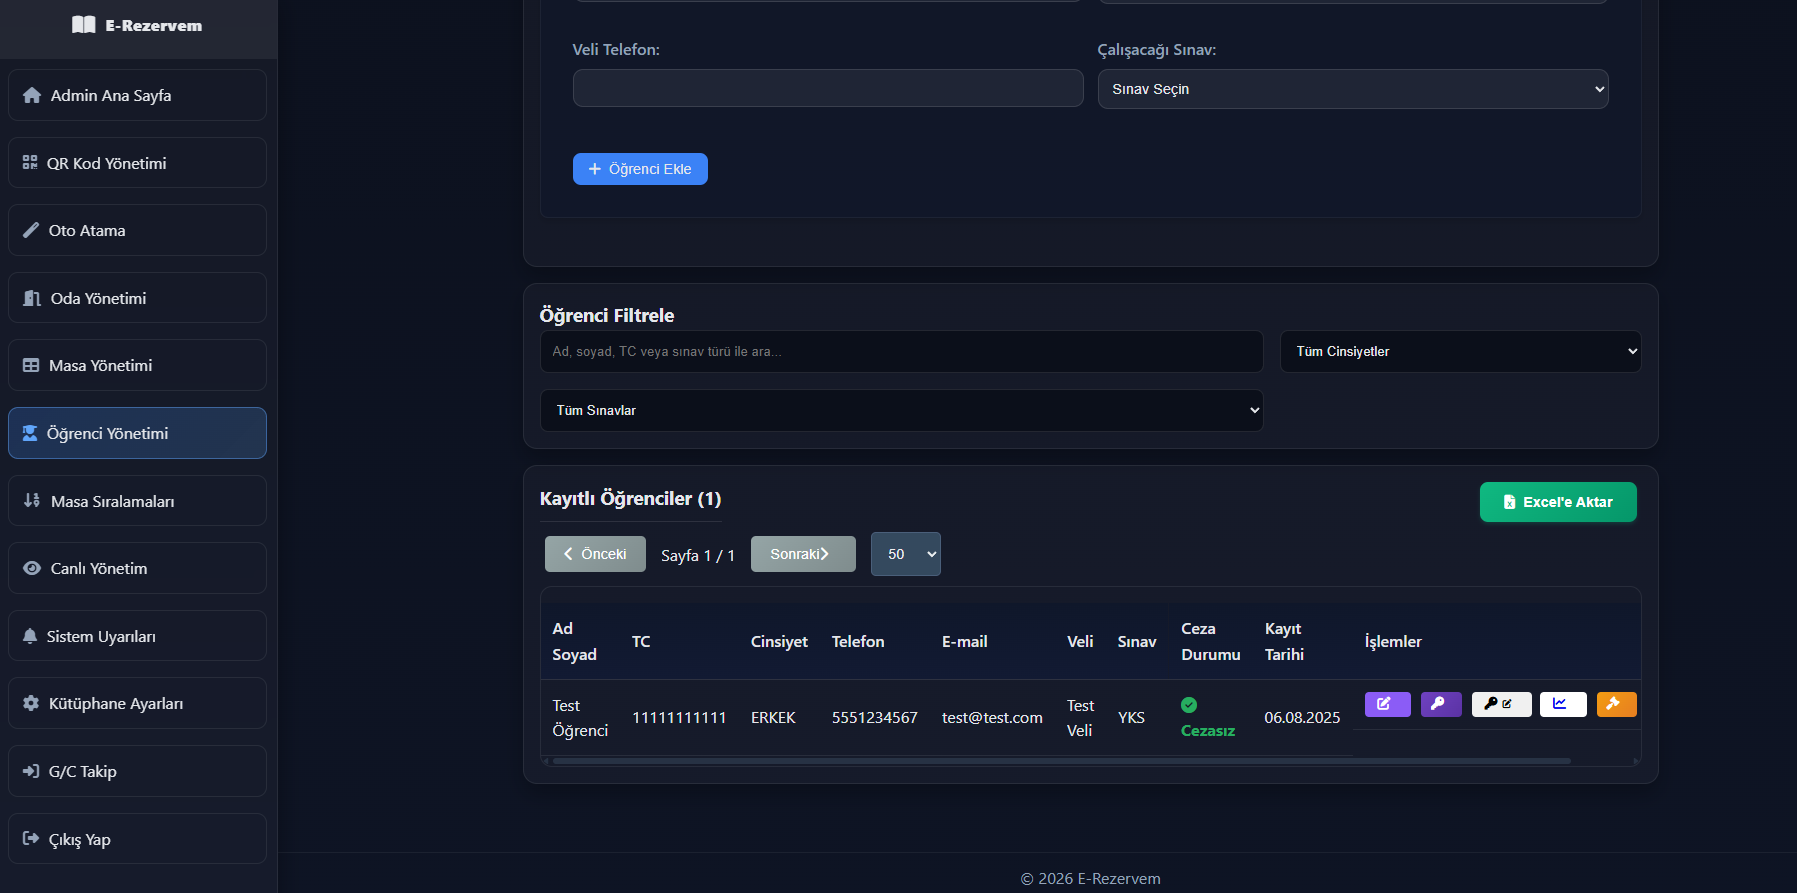
Task: Go to previous page with Önceki
Action: (x=595, y=554)
